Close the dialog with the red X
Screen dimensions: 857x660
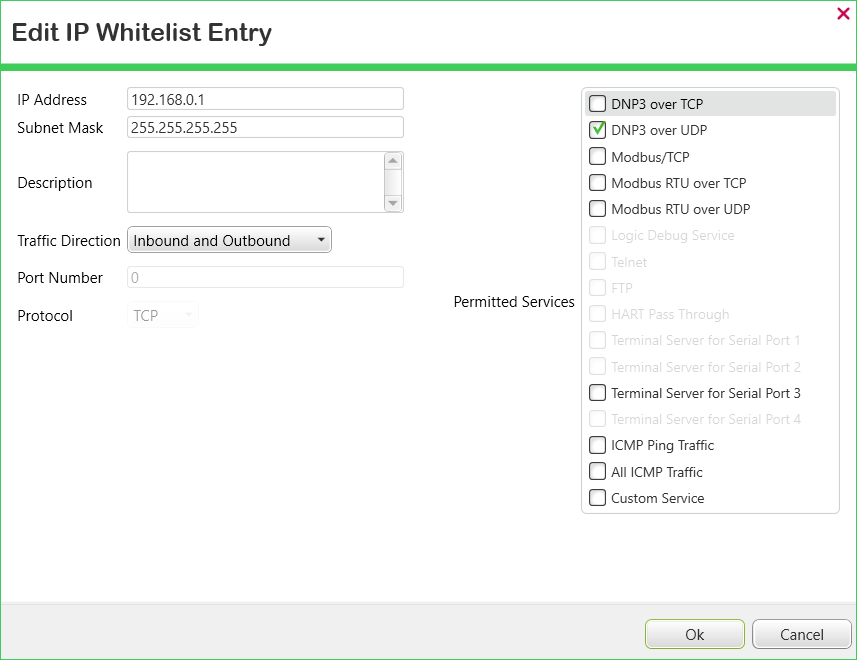click(x=843, y=14)
